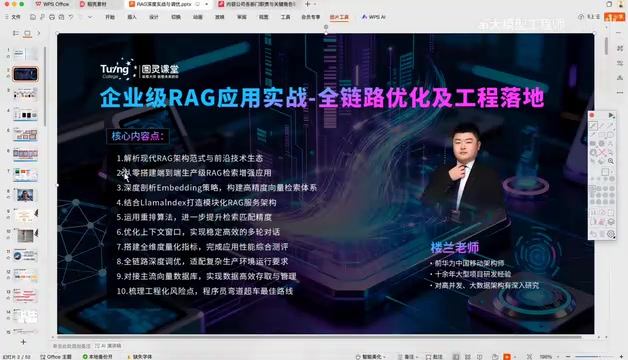Click the vertical scrollbar of slide editor
This screenshot has height=360, width=628.
click(x=606, y=46)
